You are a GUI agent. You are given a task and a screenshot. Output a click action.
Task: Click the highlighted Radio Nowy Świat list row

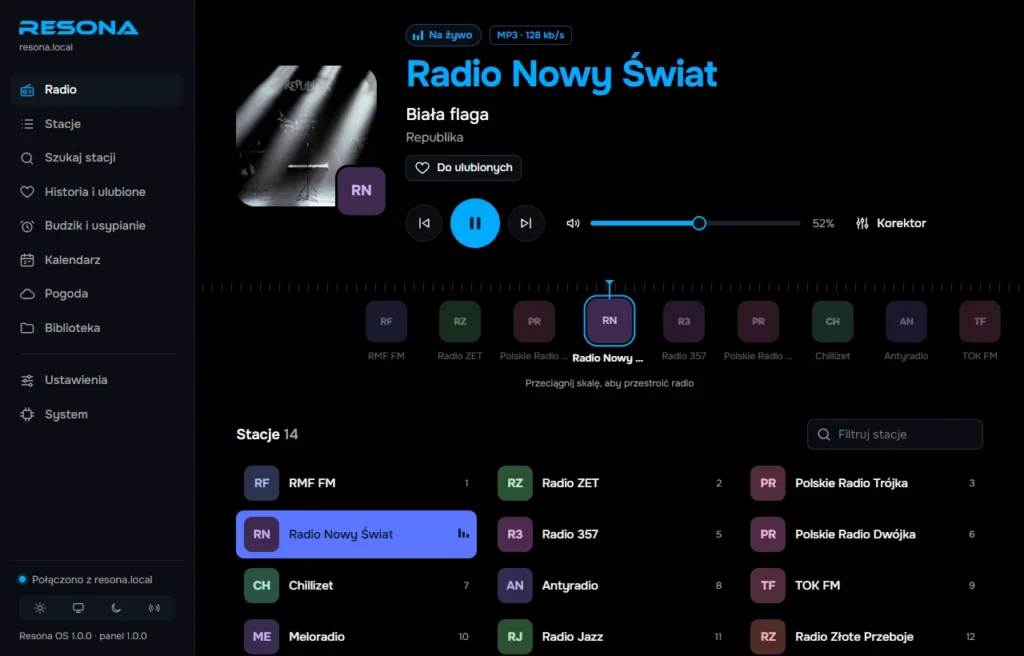pos(357,534)
